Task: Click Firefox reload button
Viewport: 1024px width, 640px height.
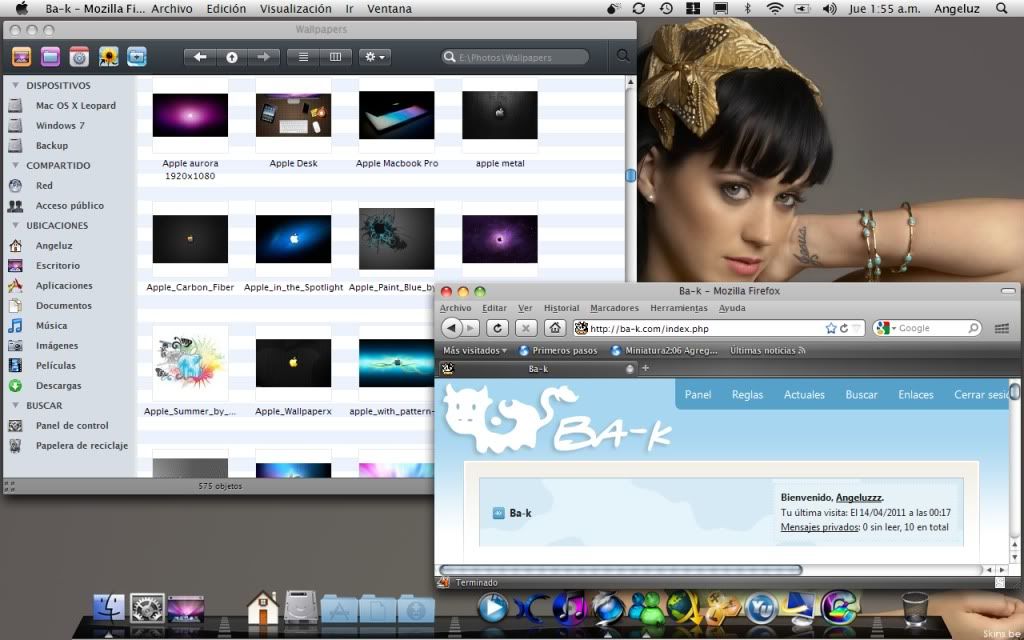Action: point(497,328)
